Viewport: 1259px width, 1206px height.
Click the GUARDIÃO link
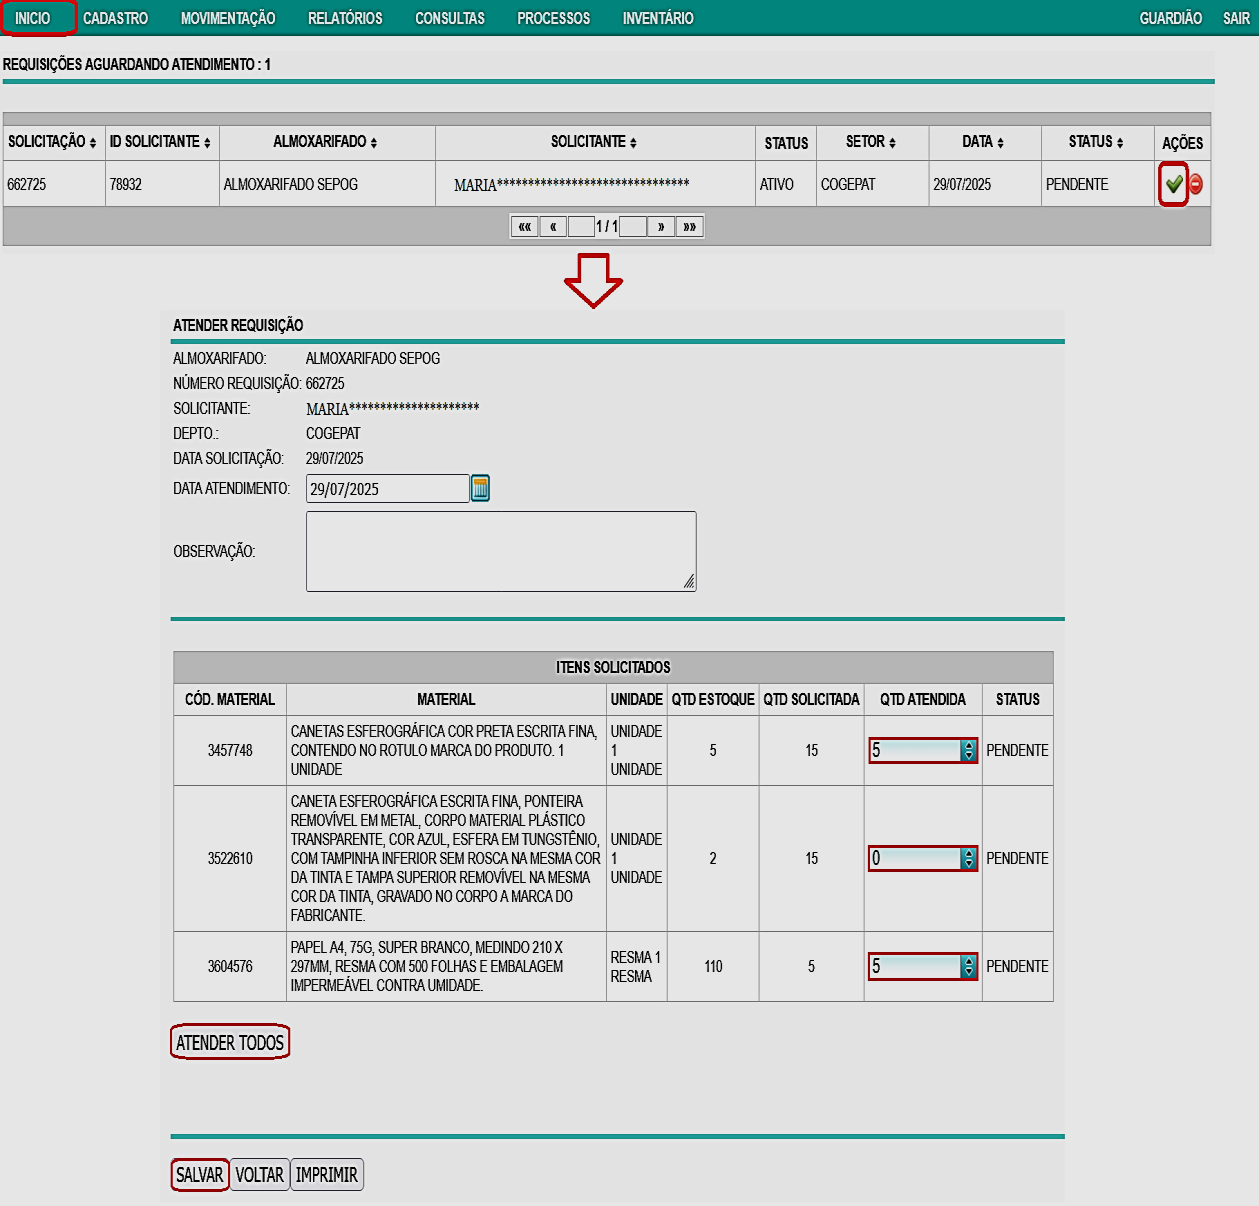click(x=1171, y=18)
